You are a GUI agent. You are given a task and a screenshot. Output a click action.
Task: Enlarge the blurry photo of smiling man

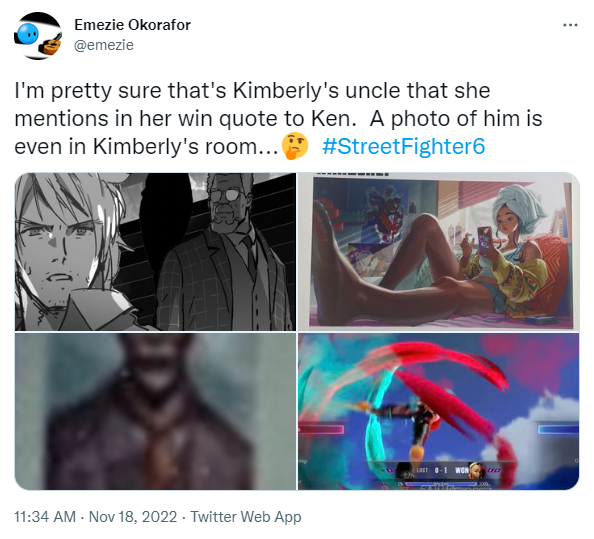click(155, 411)
